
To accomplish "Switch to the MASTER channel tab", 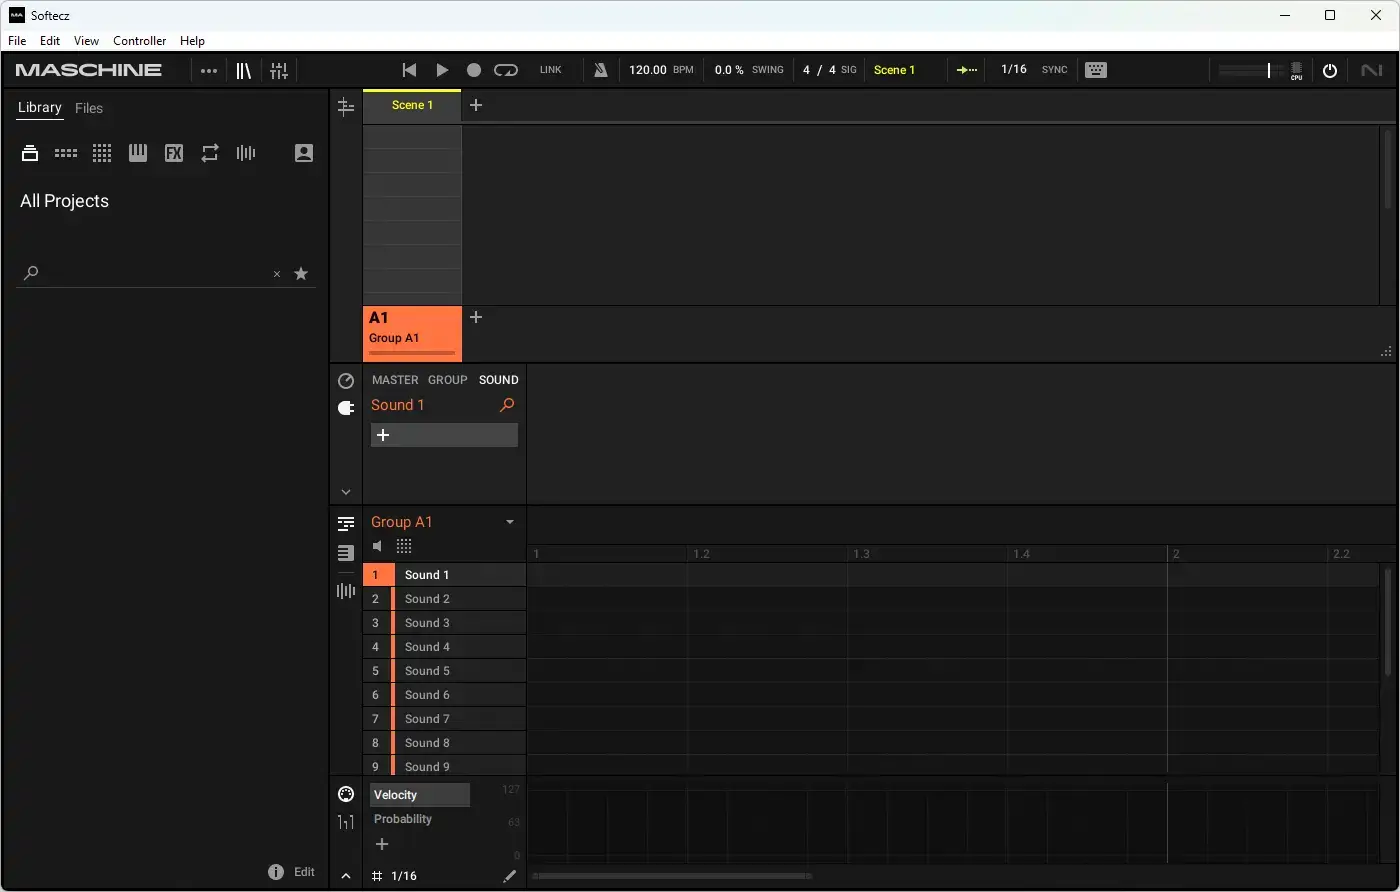I will 395,380.
